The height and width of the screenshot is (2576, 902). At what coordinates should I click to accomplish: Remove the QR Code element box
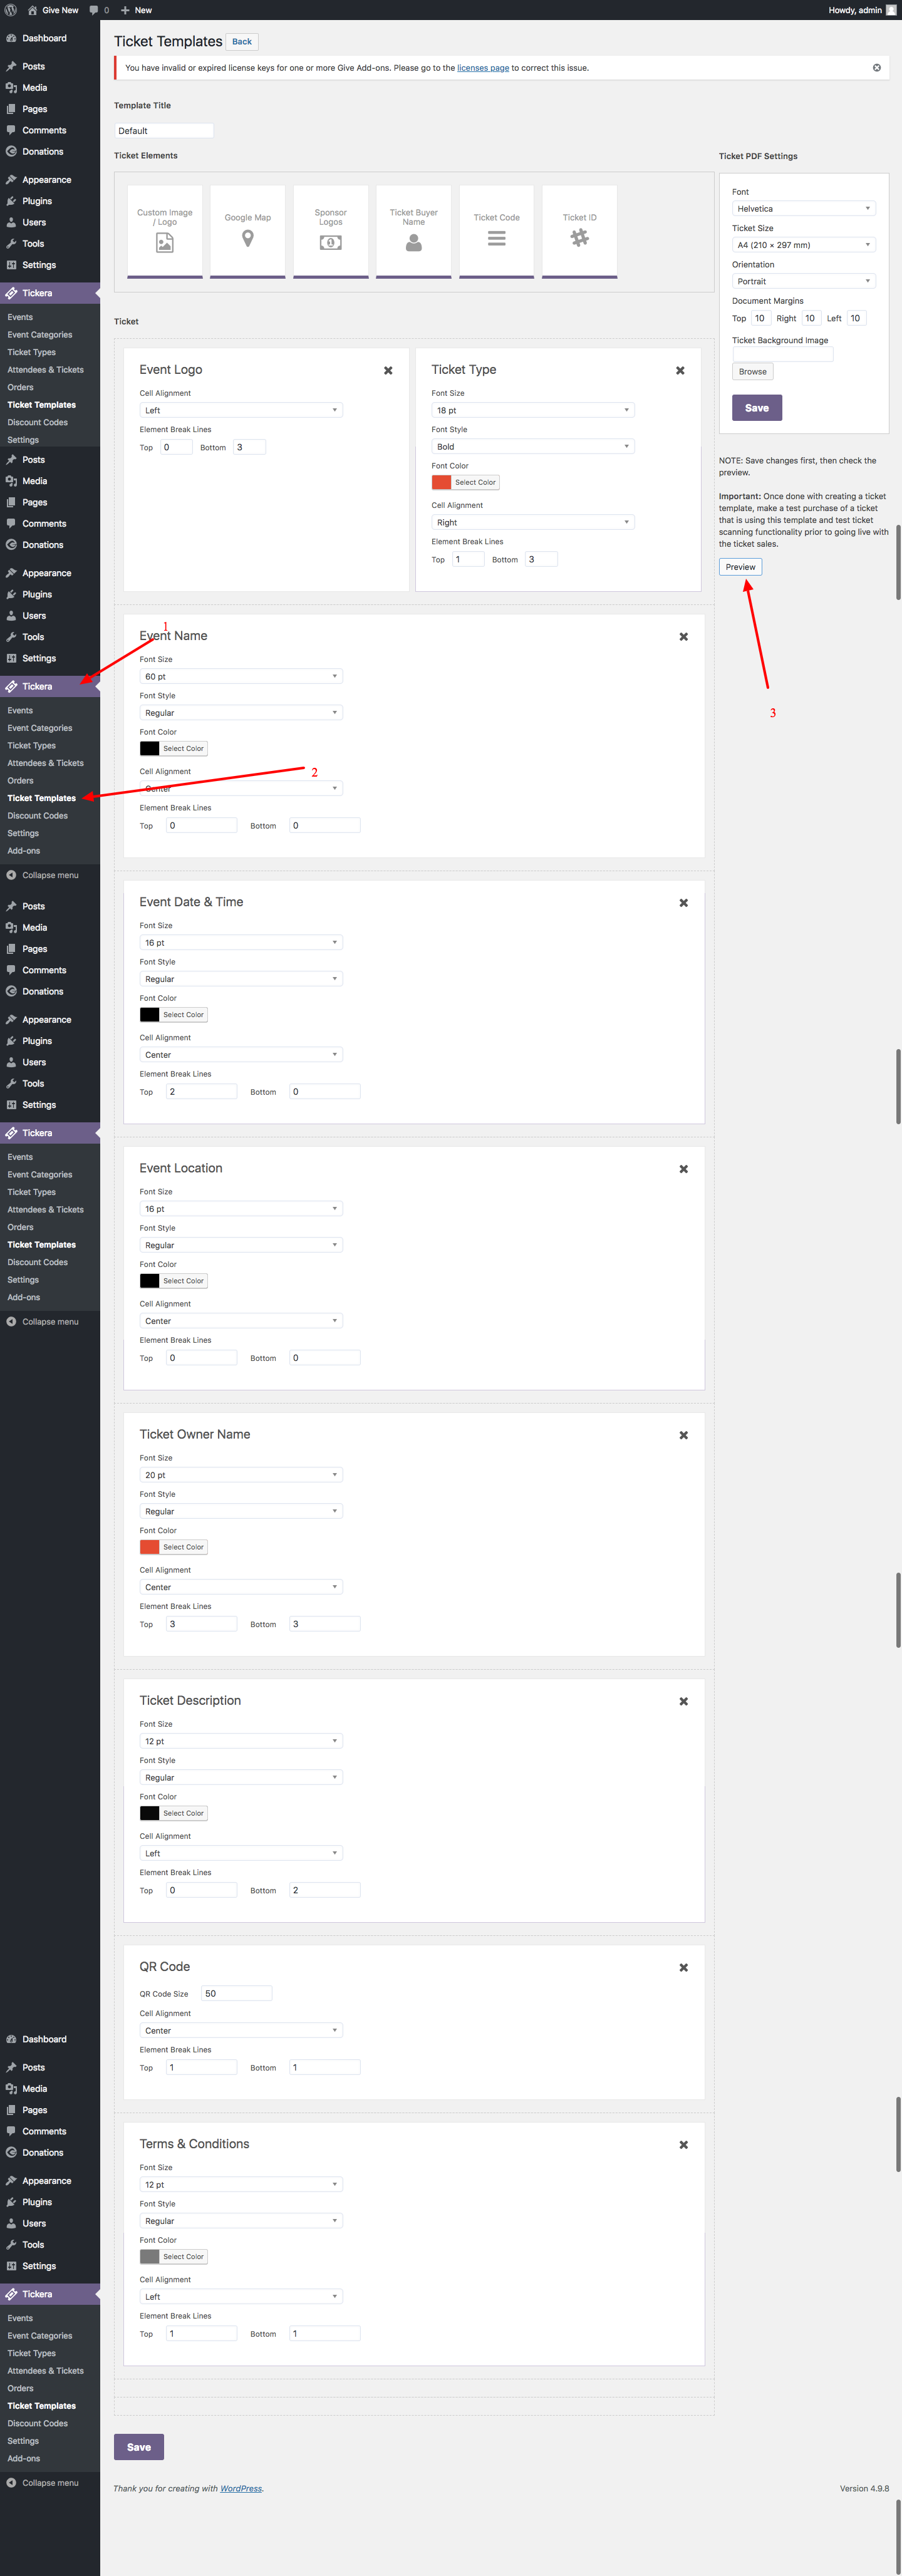click(x=684, y=1966)
